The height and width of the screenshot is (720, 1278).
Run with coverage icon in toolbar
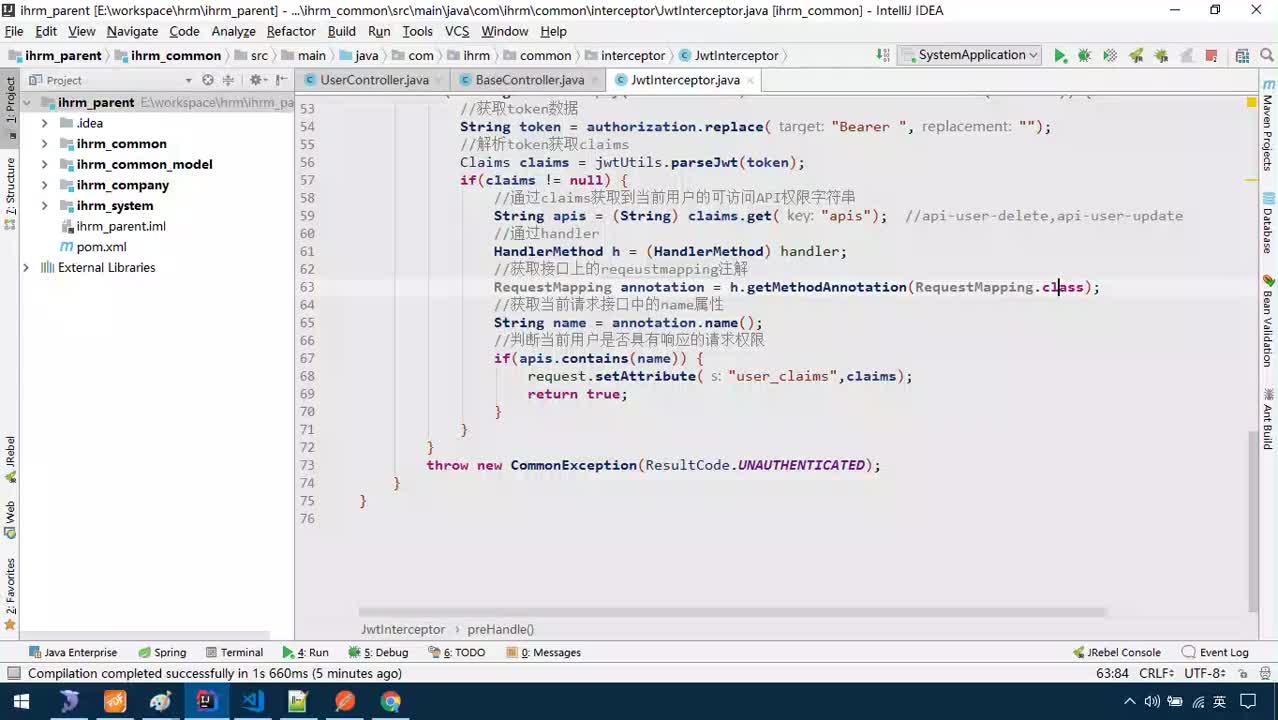pyautogui.click(x=1110, y=56)
